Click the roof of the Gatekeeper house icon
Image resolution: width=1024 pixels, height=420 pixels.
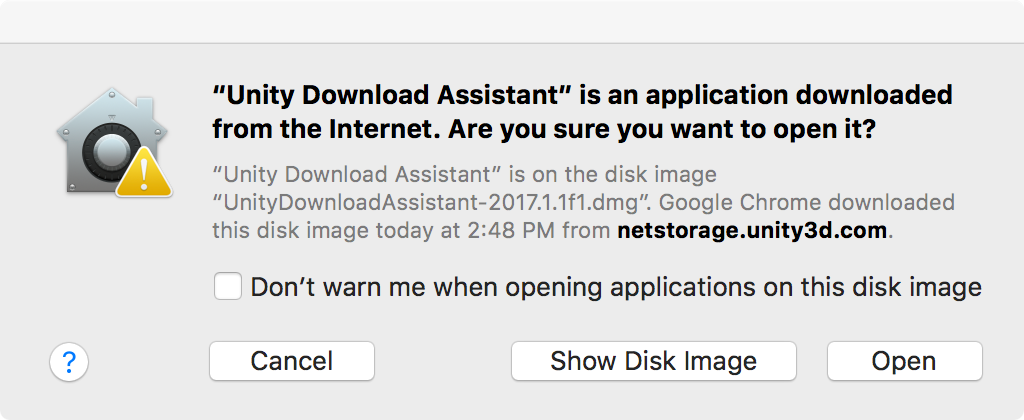(x=112, y=109)
